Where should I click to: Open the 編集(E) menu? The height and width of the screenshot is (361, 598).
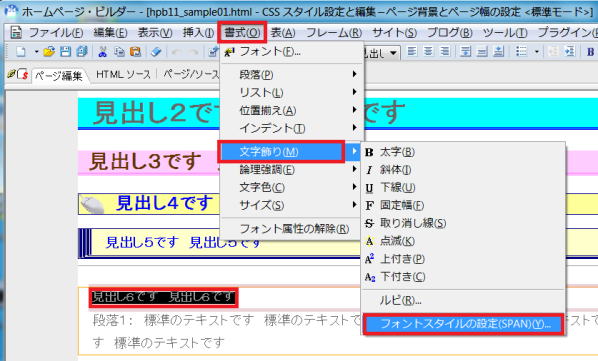point(110,33)
